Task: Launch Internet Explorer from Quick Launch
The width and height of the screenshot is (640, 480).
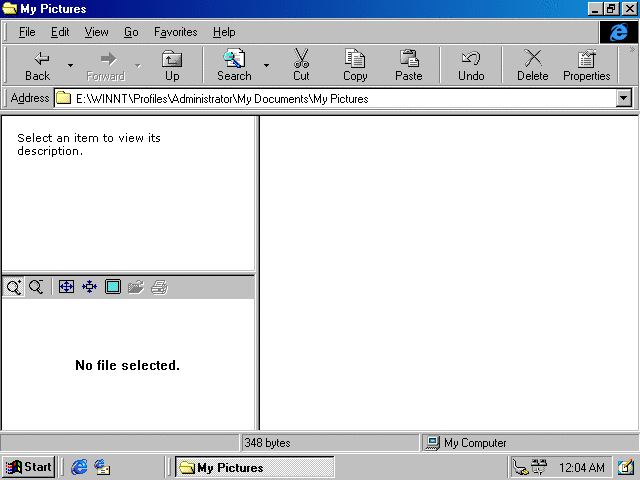Action: click(79, 467)
